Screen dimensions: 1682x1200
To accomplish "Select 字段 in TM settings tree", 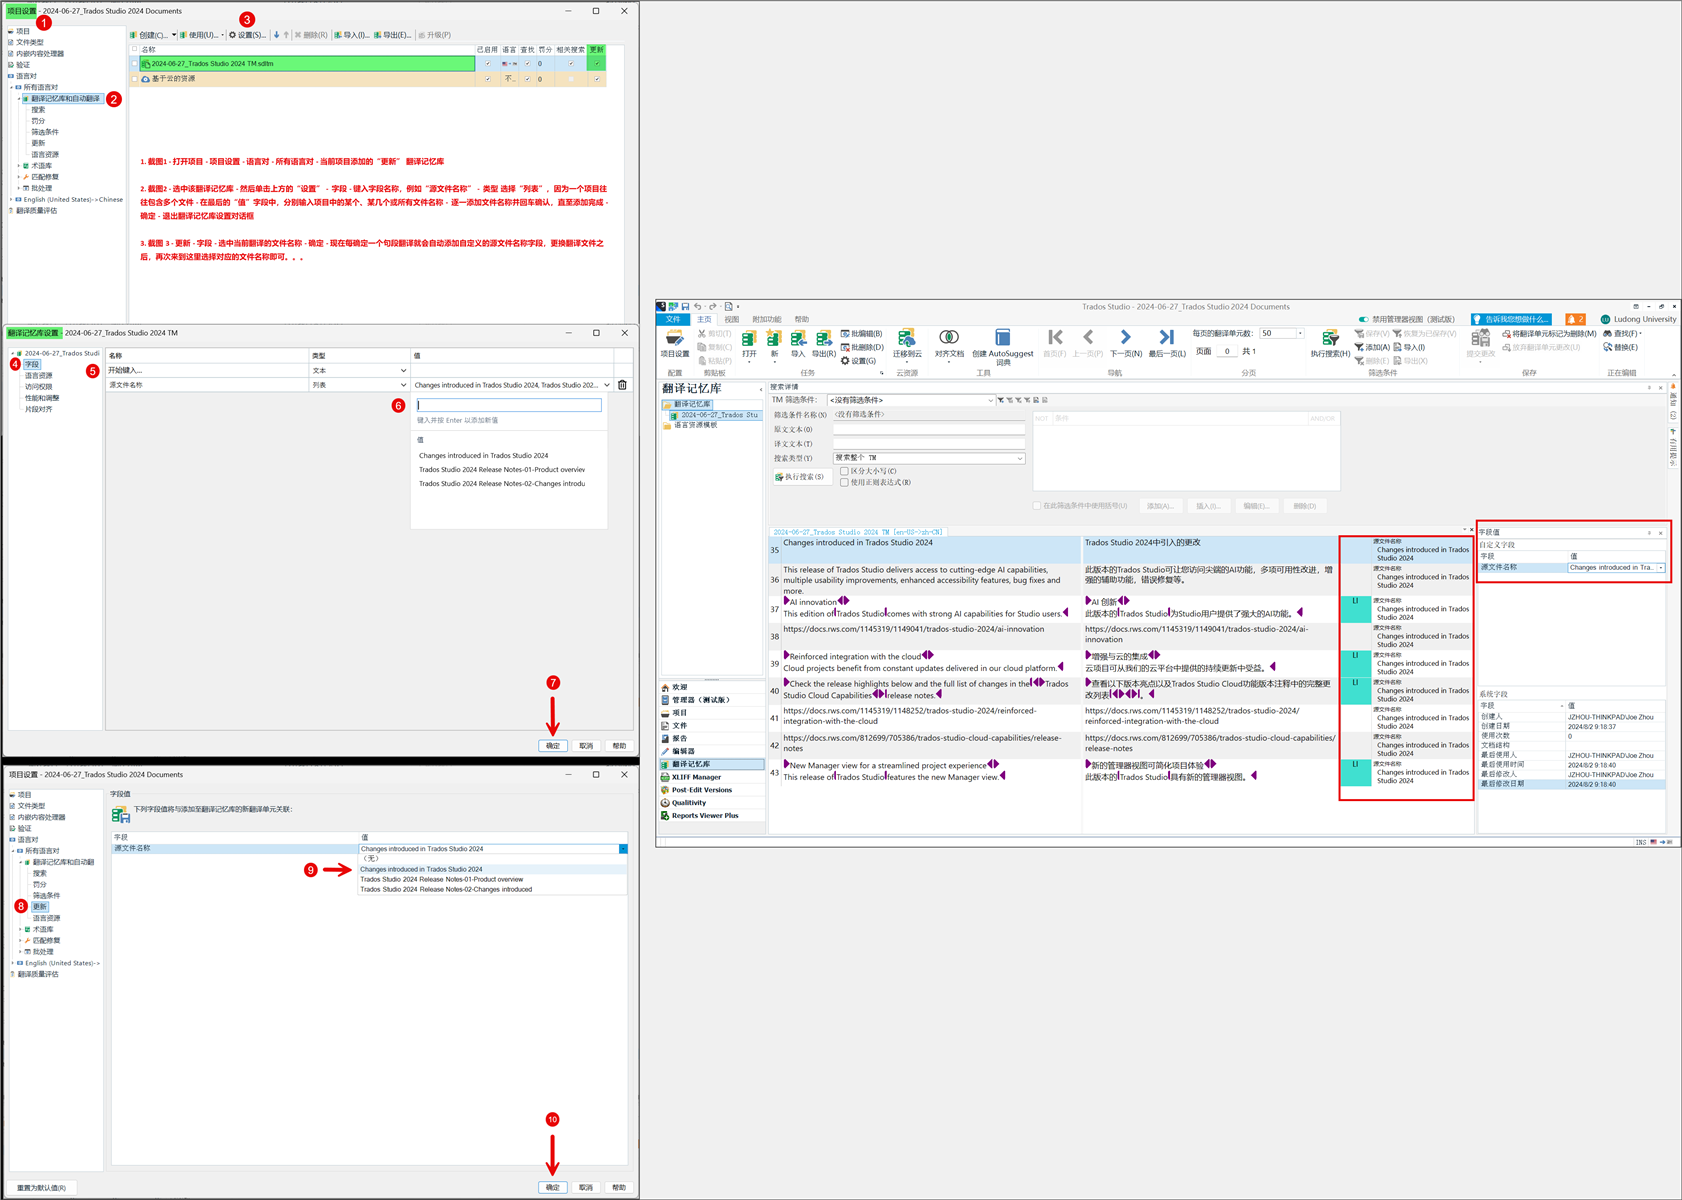I will tap(32, 365).
